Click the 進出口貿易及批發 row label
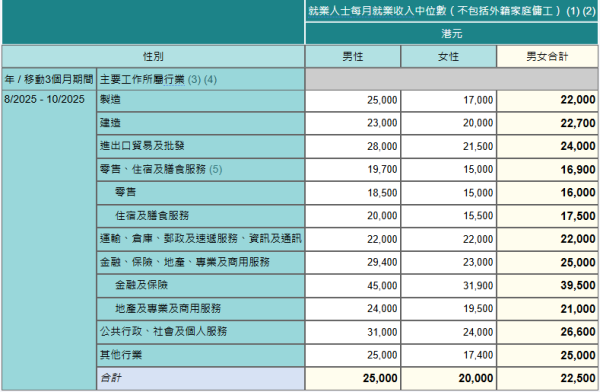The image size is (600, 392). (201, 146)
